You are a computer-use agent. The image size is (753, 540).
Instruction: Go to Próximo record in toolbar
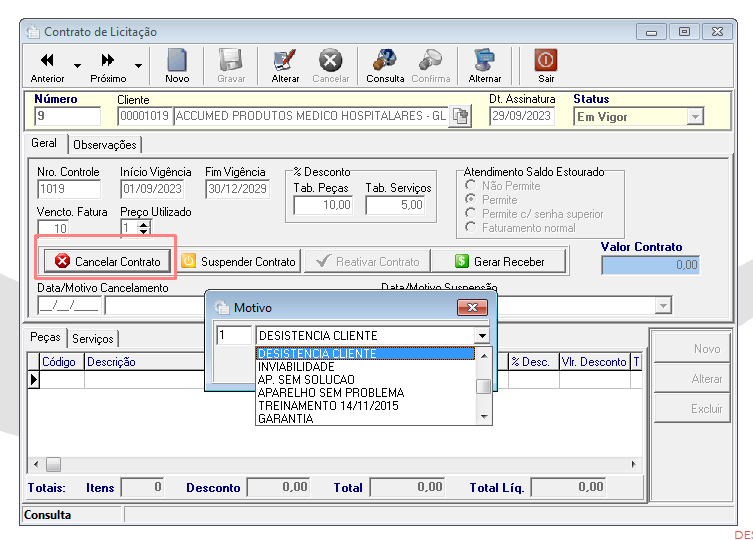point(108,66)
